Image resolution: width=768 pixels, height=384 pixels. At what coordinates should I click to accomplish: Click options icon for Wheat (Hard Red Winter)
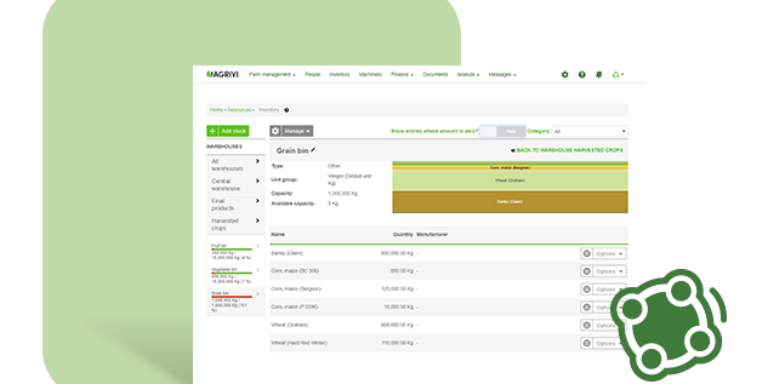click(586, 343)
